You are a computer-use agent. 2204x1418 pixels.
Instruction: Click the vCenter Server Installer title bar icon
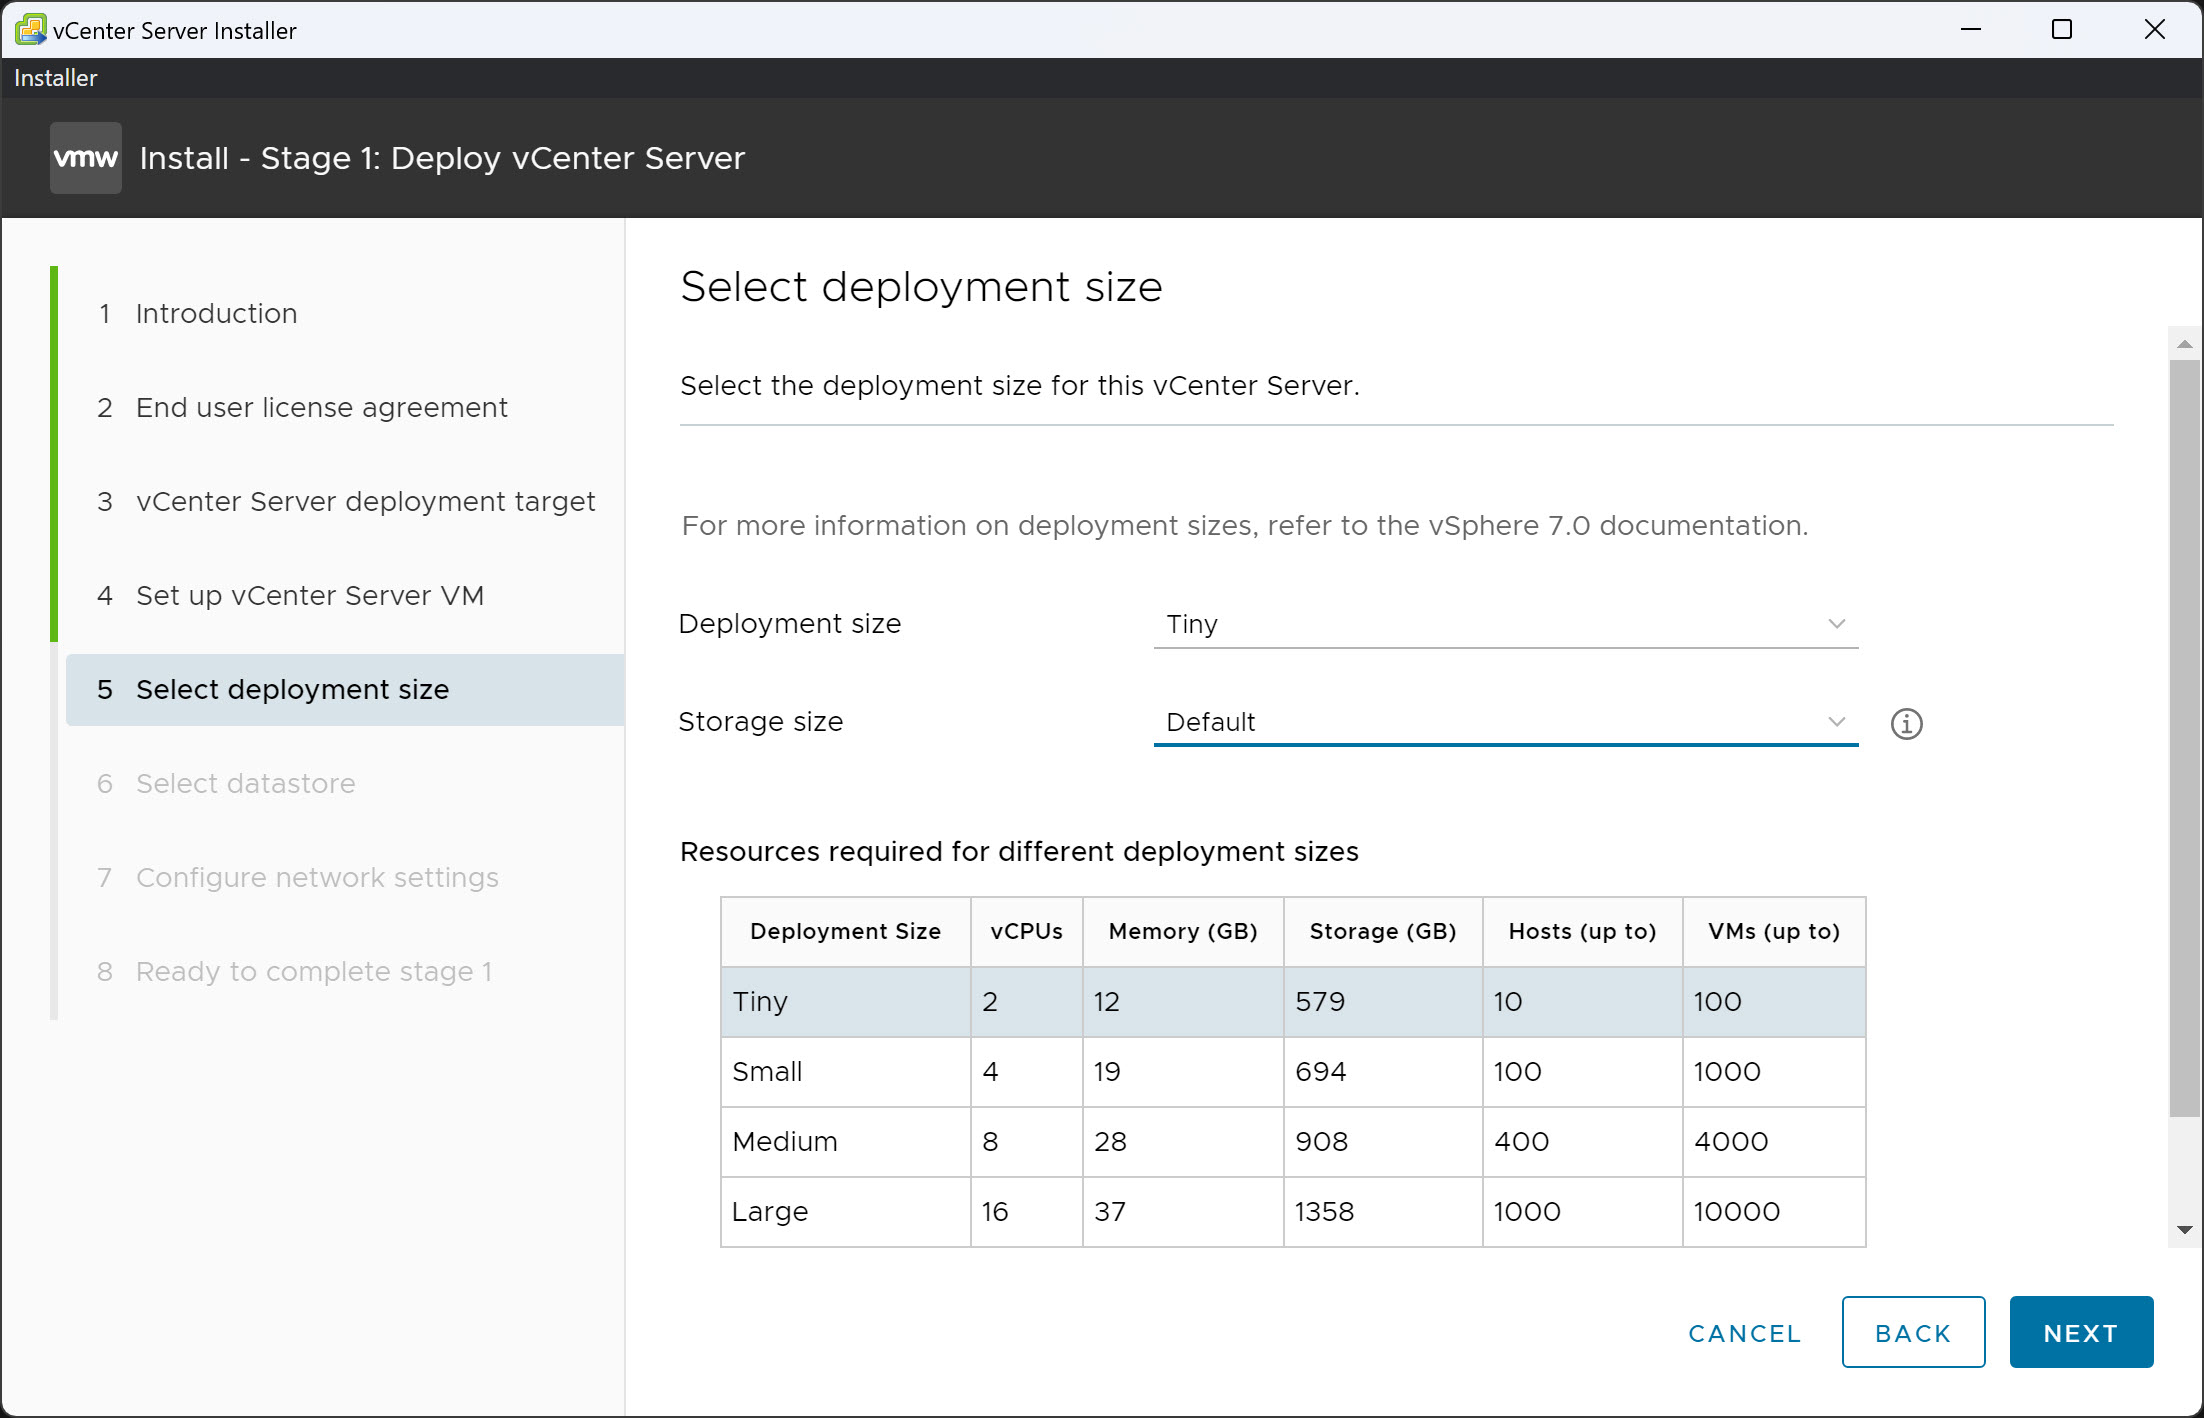30,29
